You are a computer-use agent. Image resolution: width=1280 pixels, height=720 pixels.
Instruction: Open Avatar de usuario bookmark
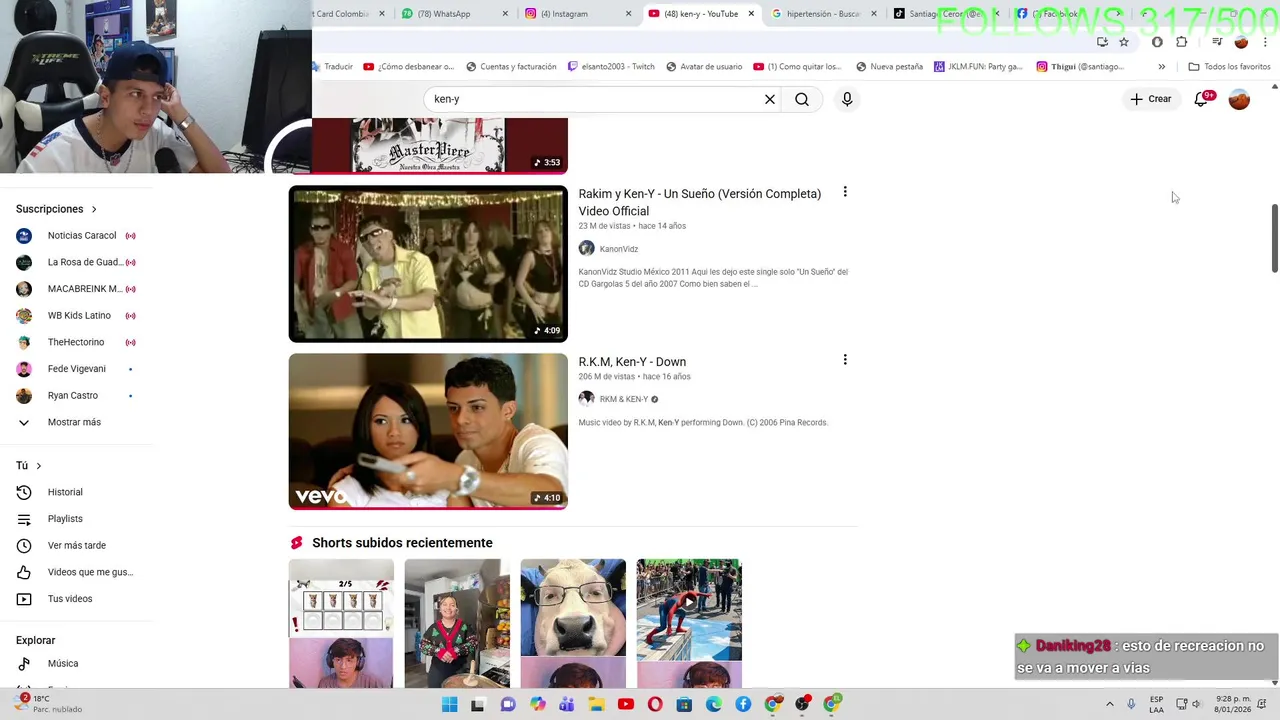tap(704, 67)
